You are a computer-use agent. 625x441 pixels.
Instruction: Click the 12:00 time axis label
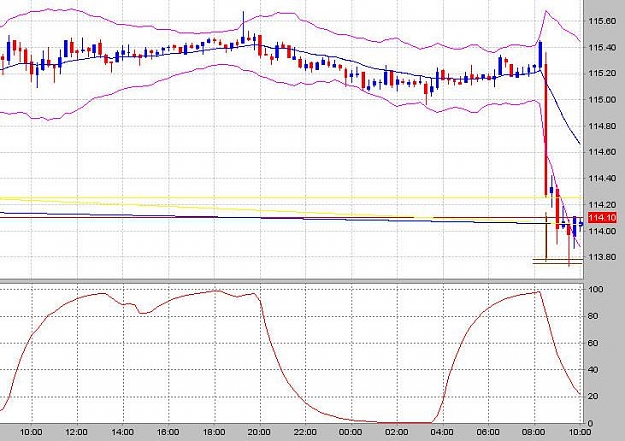(77, 432)
